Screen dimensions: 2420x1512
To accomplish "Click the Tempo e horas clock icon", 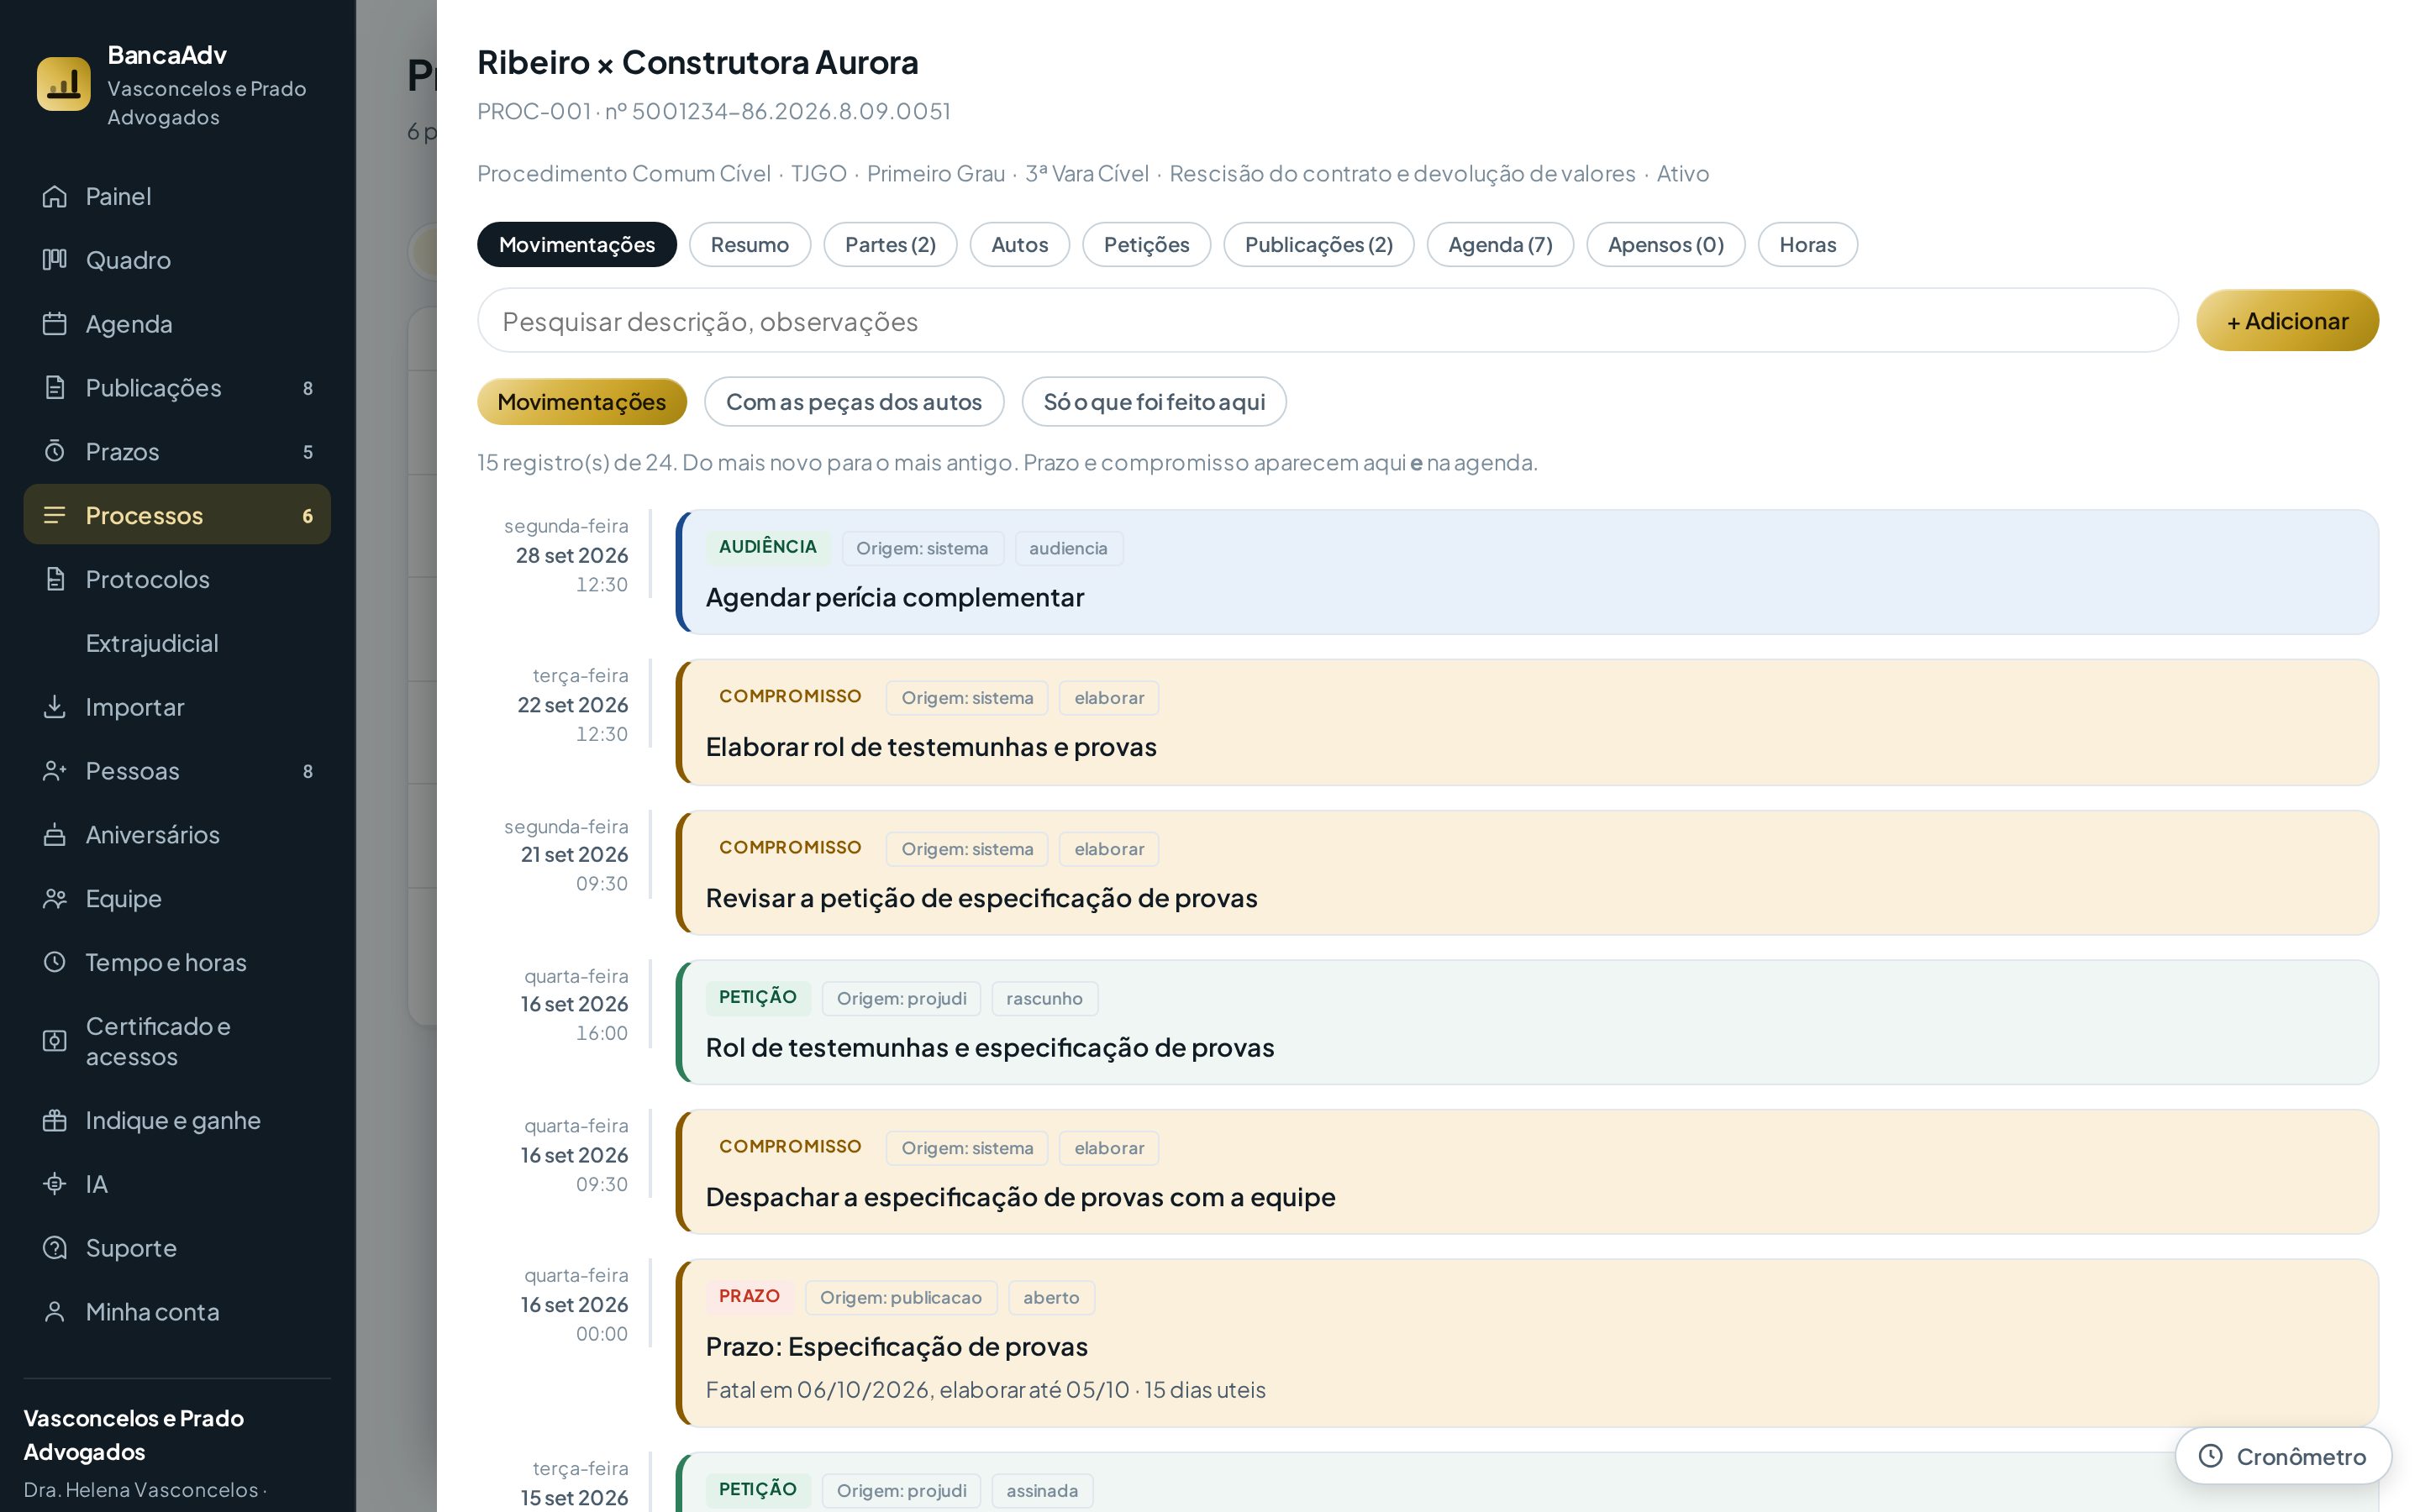I will coord(55,962).
